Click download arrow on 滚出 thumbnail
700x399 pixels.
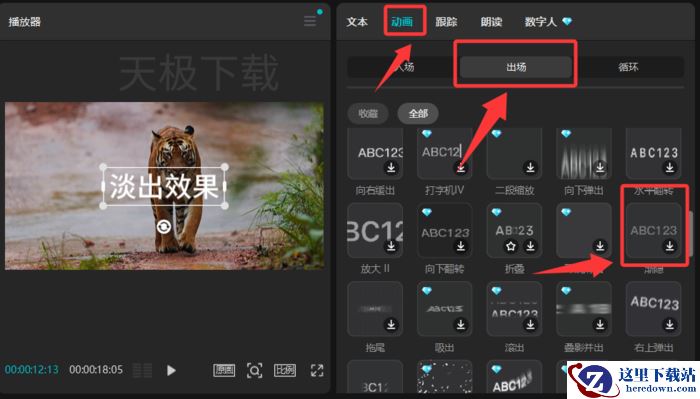[x=530, y=324]
